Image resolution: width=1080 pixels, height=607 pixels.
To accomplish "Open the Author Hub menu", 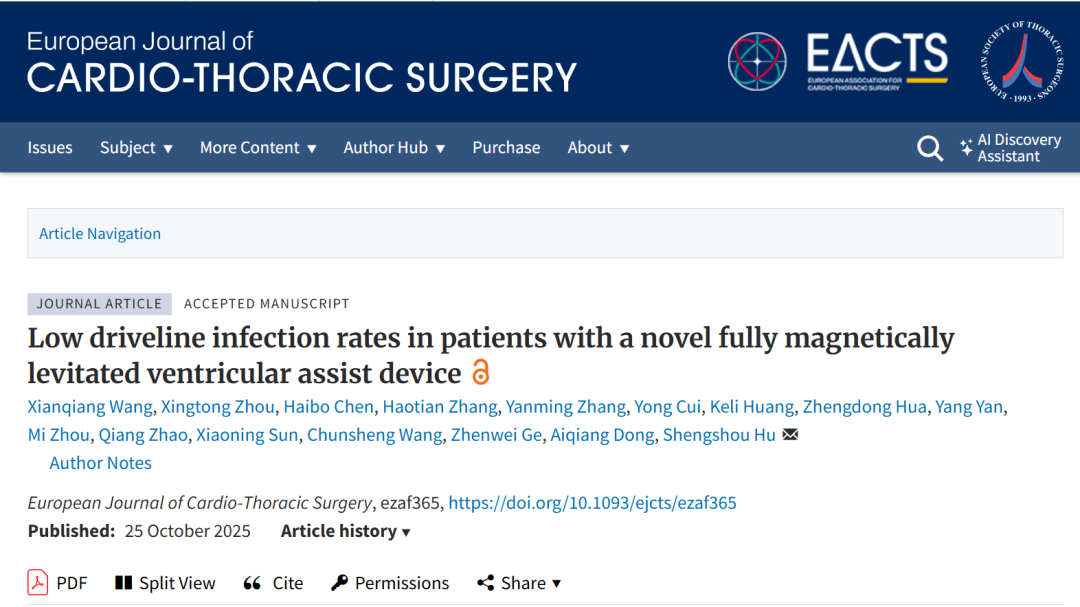I will point(394,148).
